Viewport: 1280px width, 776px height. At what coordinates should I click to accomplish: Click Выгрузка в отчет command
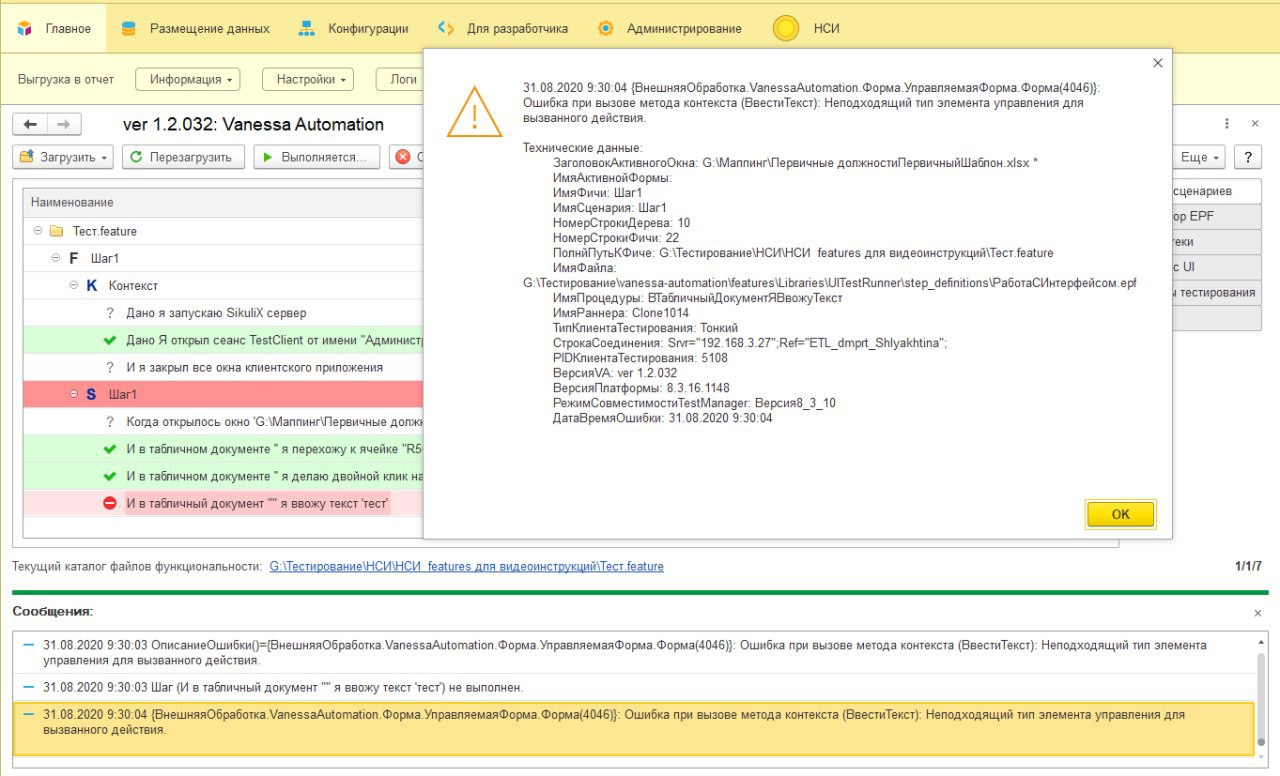[x=66, y=79]
